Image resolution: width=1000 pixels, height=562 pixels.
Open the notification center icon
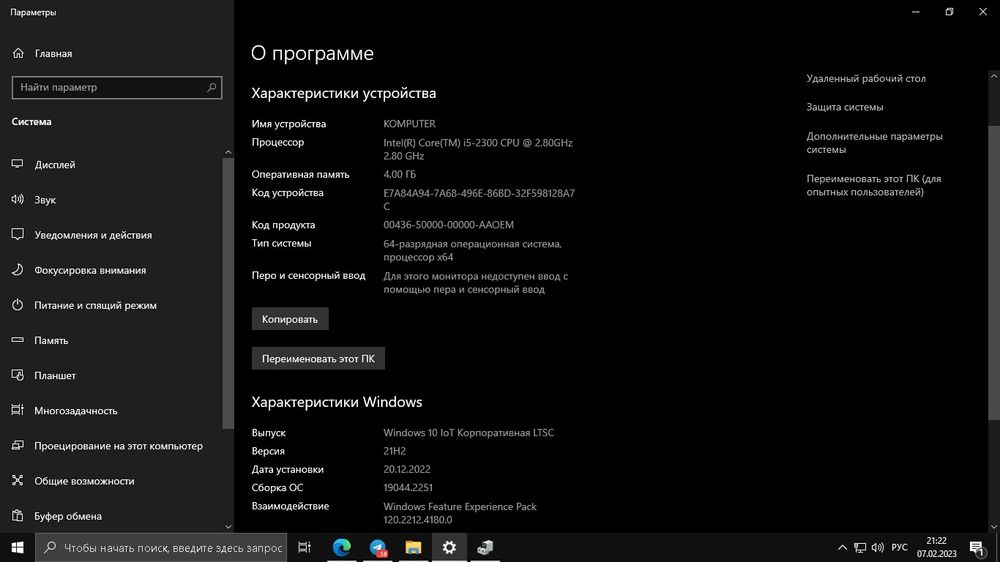pos(977,547)
